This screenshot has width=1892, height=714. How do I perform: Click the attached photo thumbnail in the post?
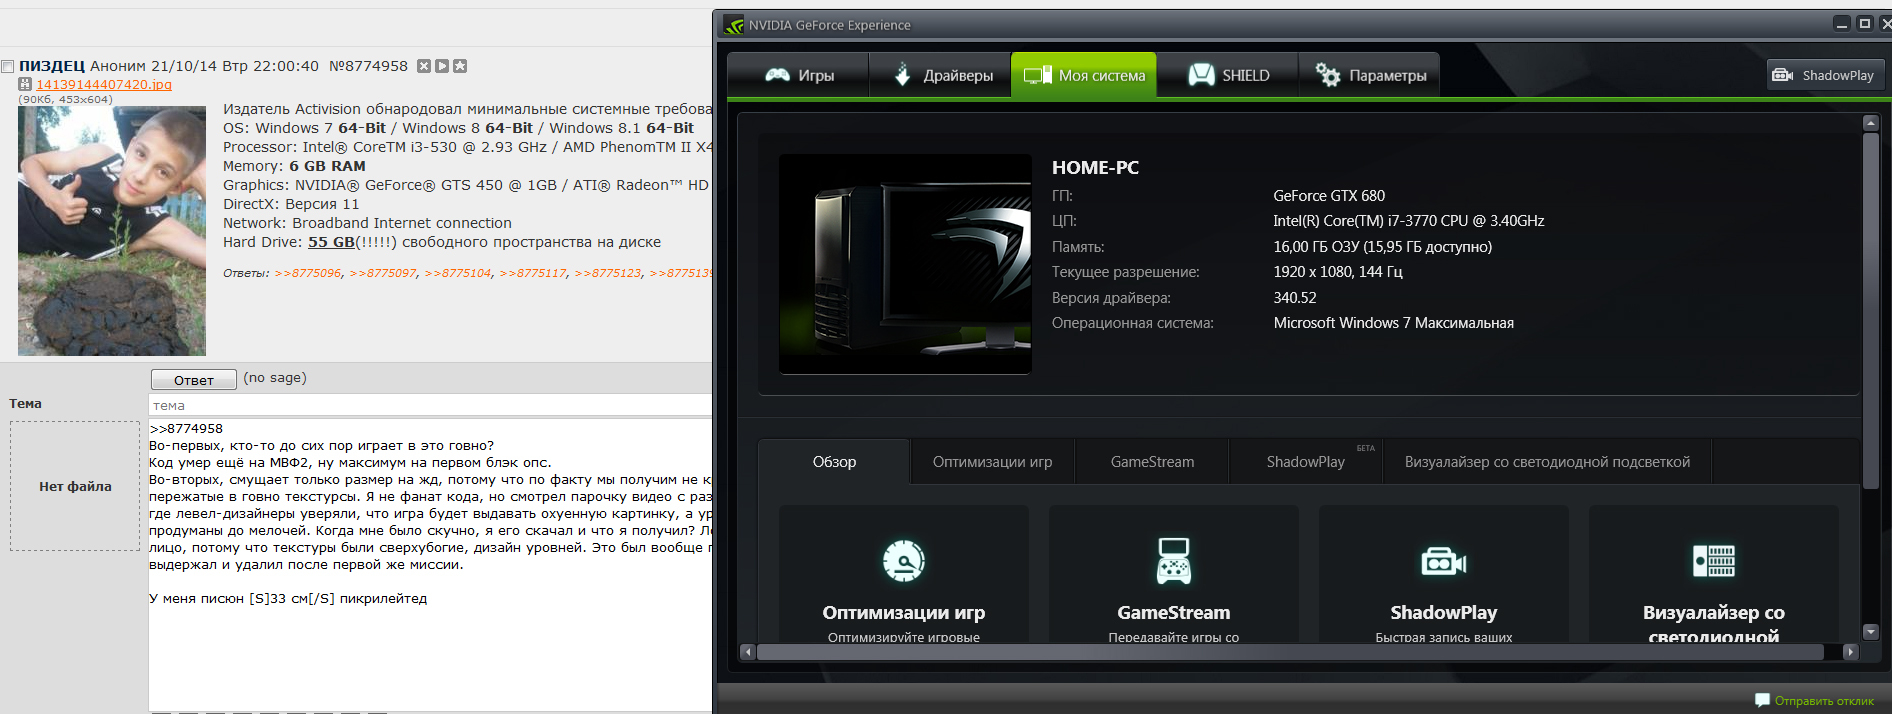112,231
